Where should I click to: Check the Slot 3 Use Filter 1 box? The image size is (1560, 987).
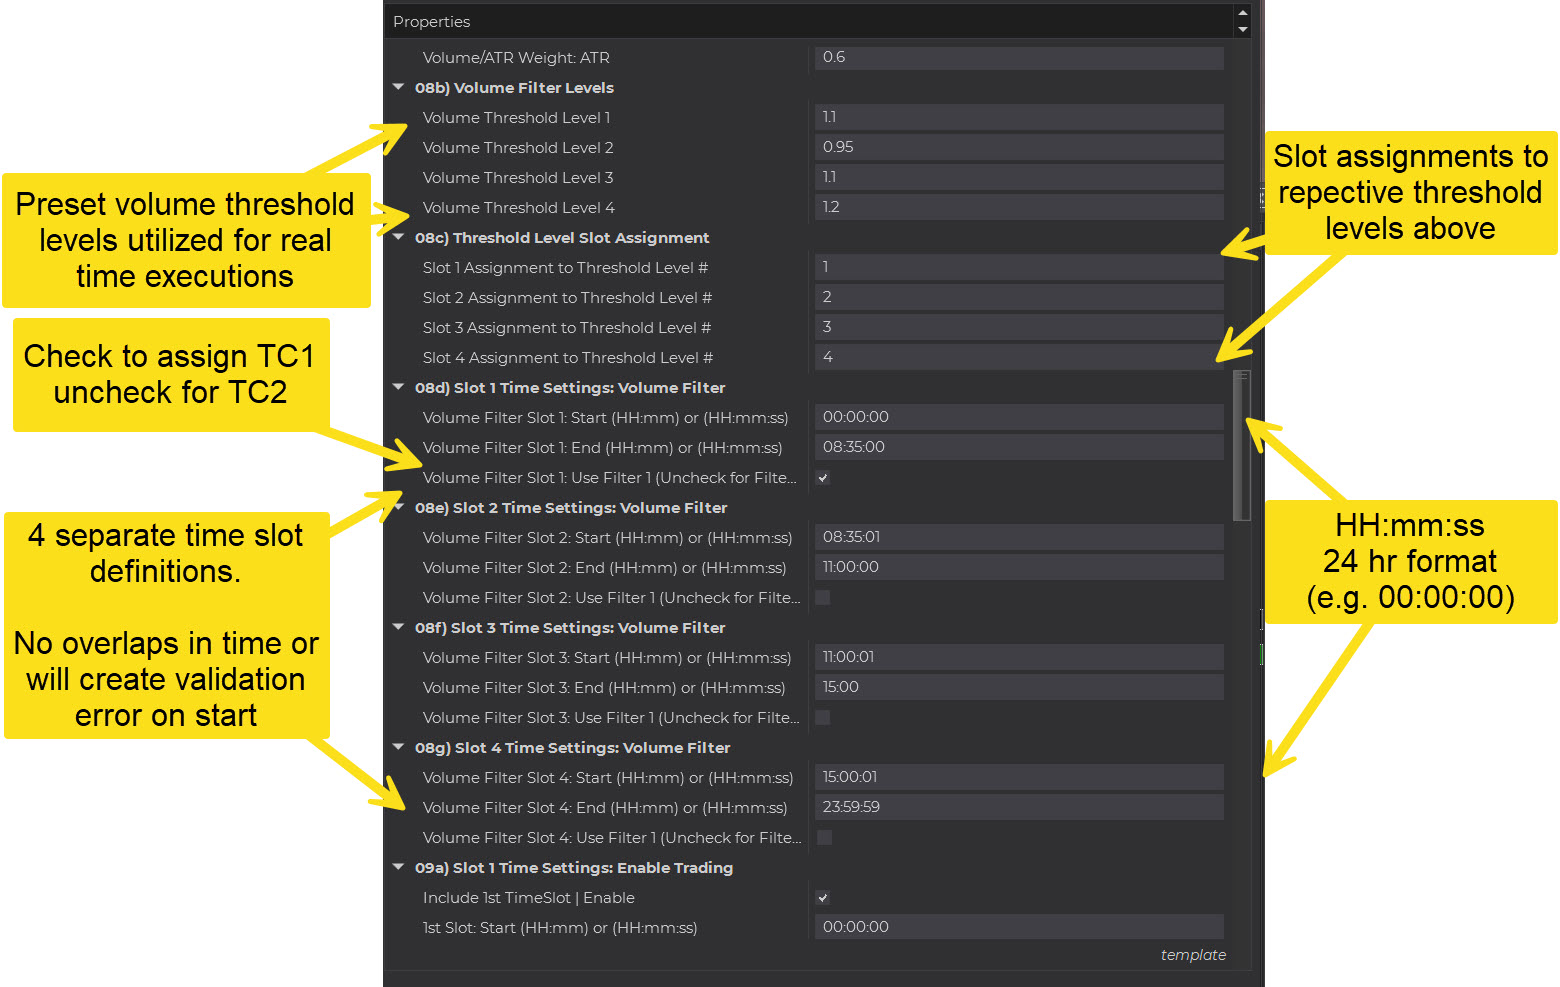pos(822,718)
